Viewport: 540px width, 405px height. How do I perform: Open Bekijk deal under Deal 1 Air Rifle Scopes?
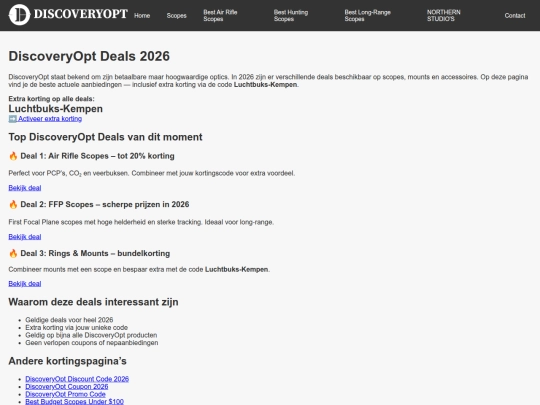tap(25, 188)
